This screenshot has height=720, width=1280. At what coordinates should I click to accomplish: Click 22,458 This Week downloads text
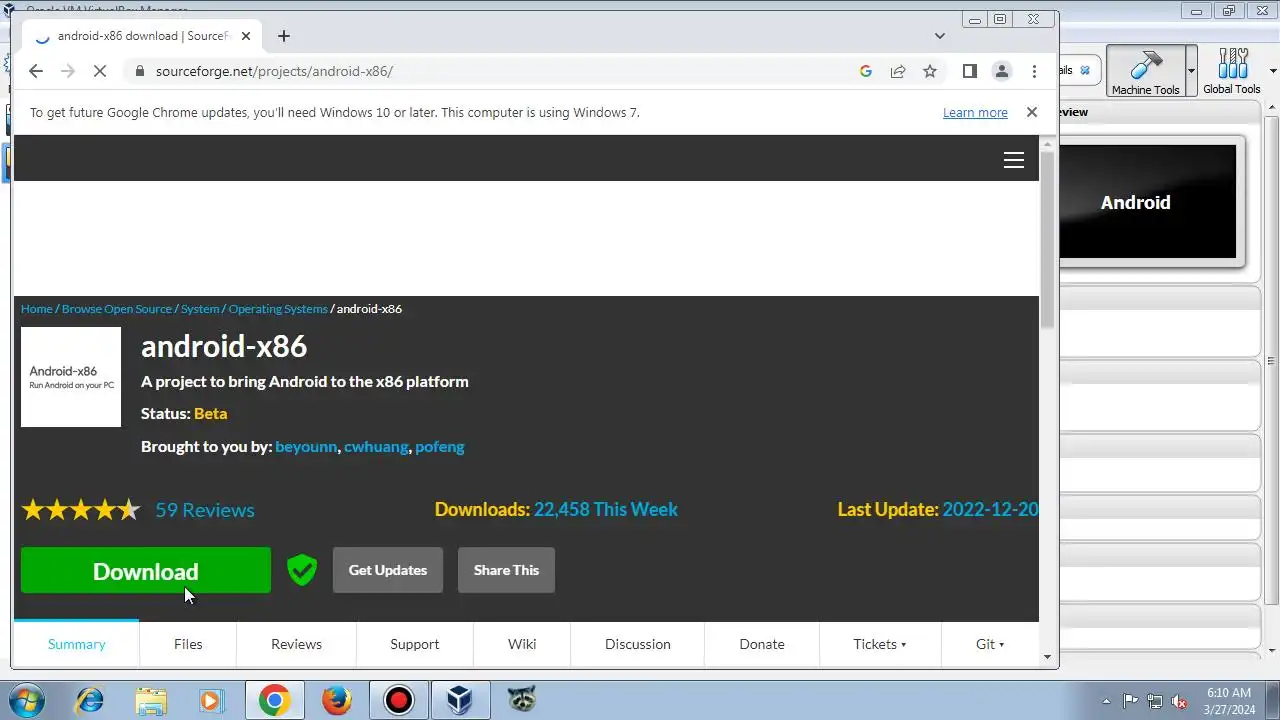pyautogui.click(x=606, y=510)
